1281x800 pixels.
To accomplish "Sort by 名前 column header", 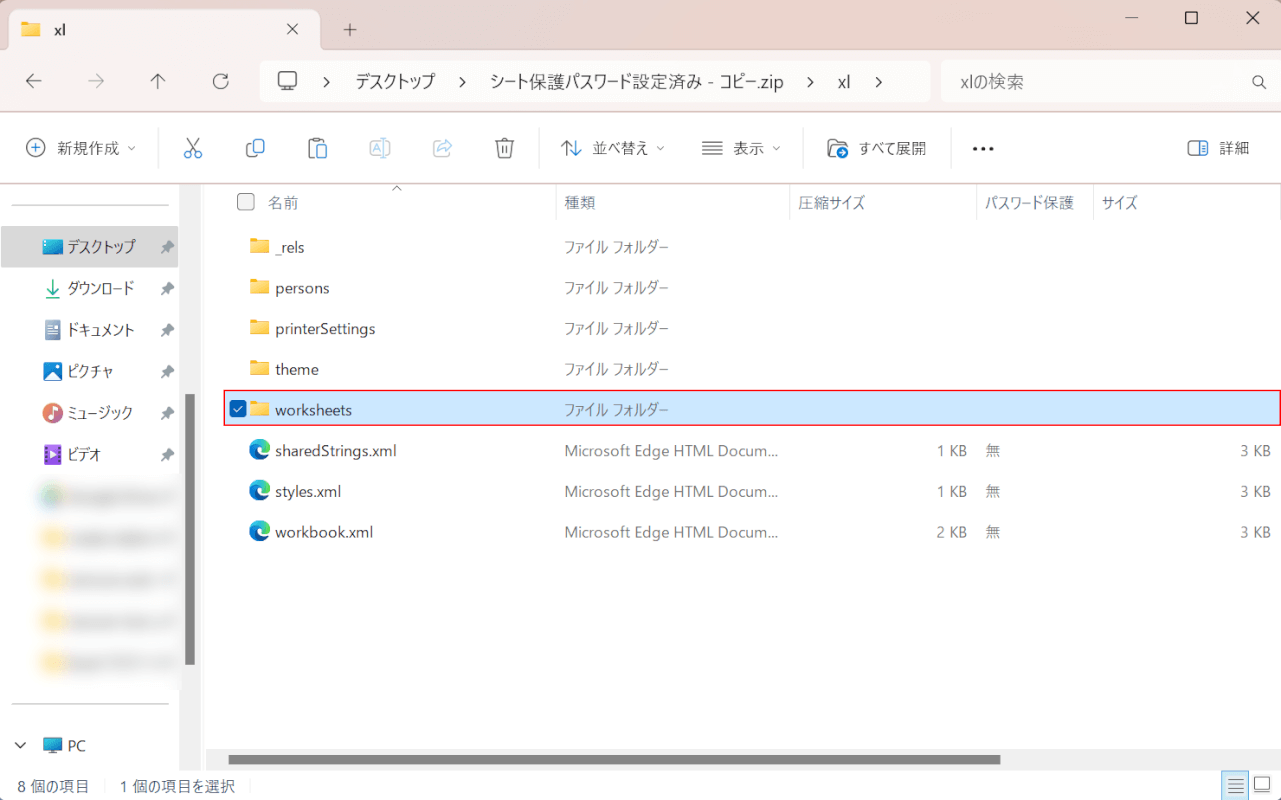I will 283,203.
